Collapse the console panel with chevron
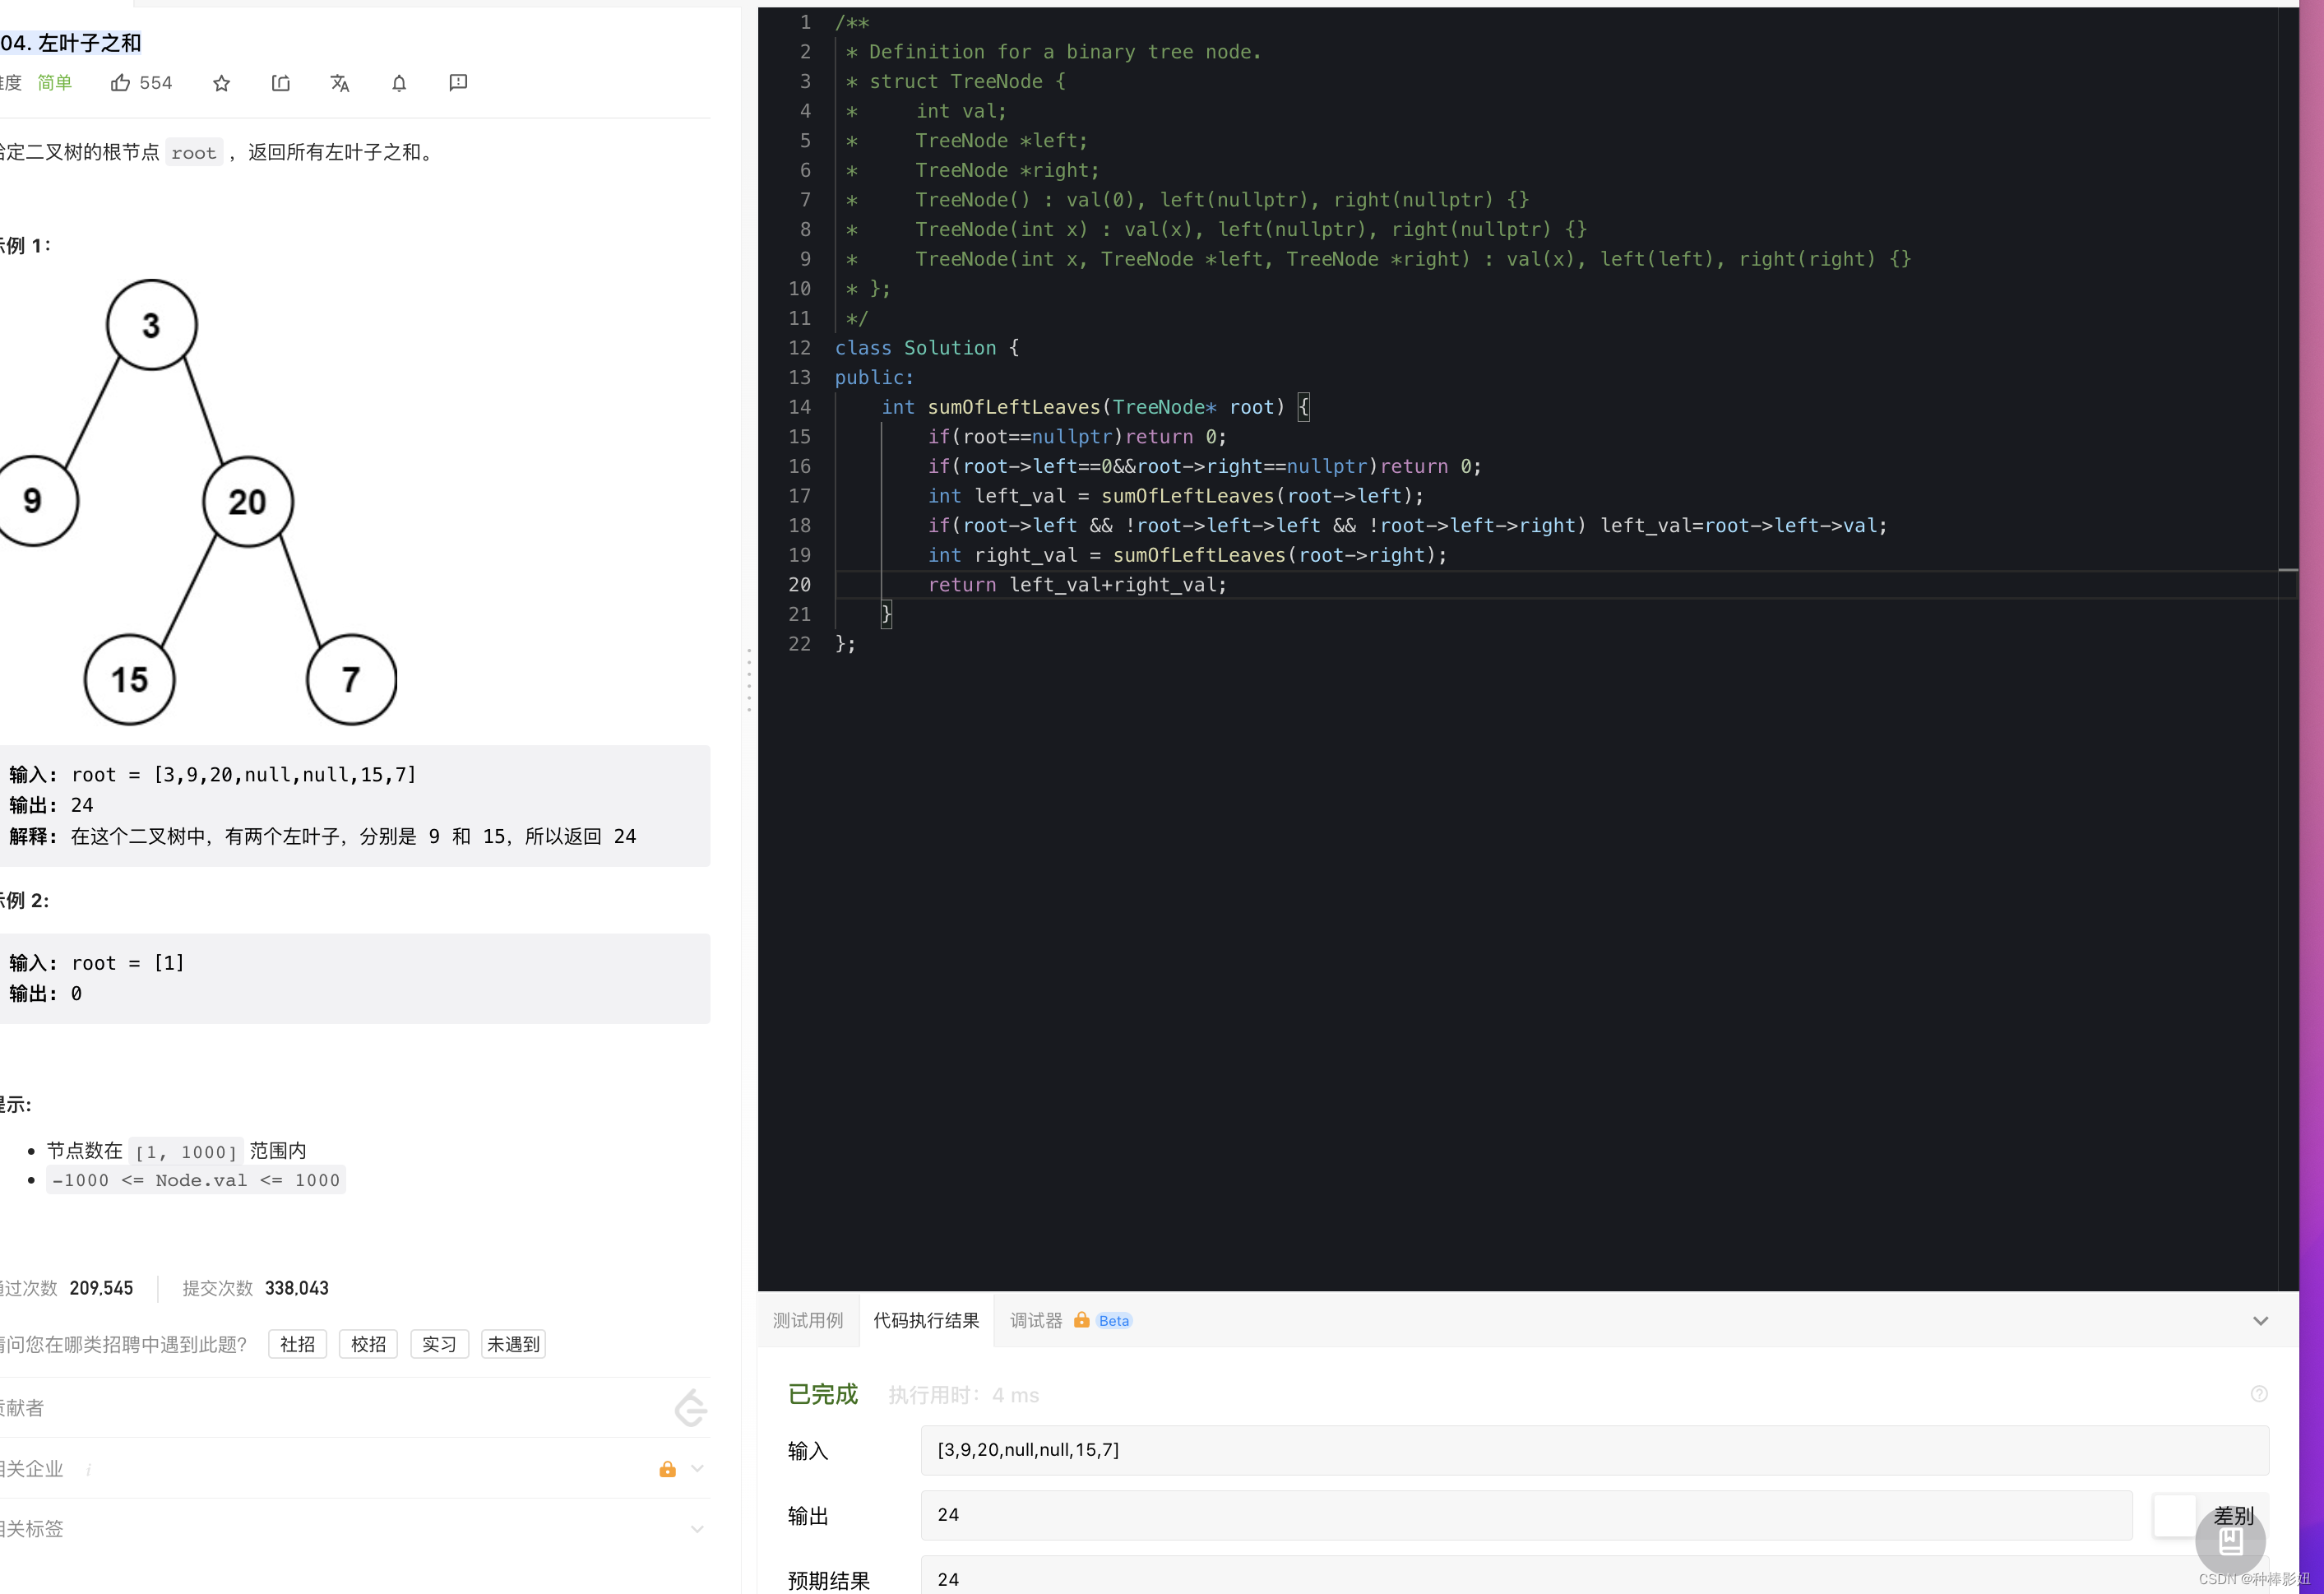Screen dimensions: 2324x1594 [2260, 1321]
